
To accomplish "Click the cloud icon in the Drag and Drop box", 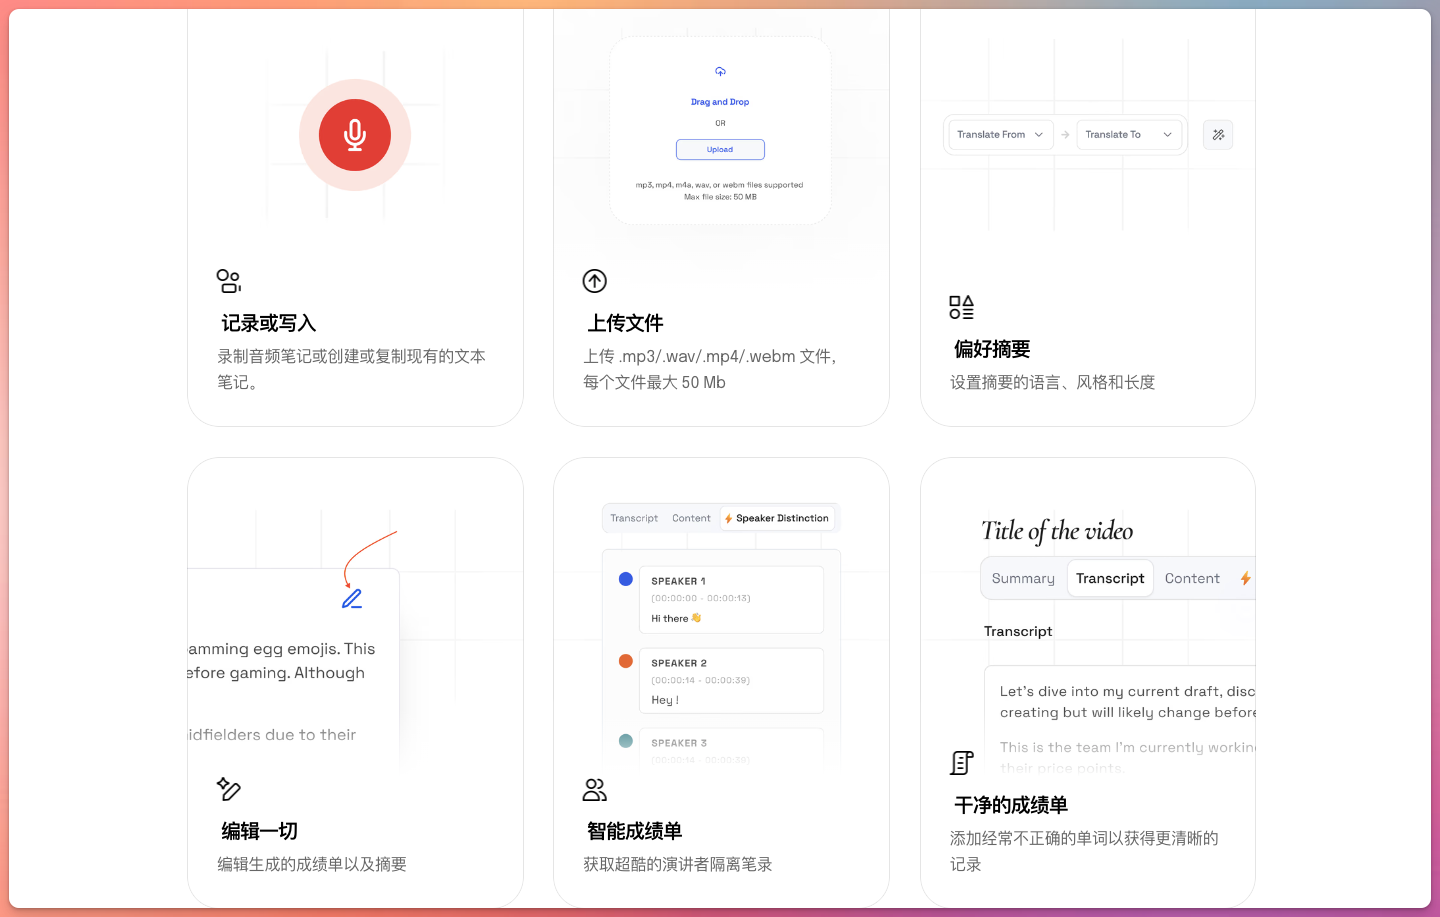I will click(x=720, y=71).
